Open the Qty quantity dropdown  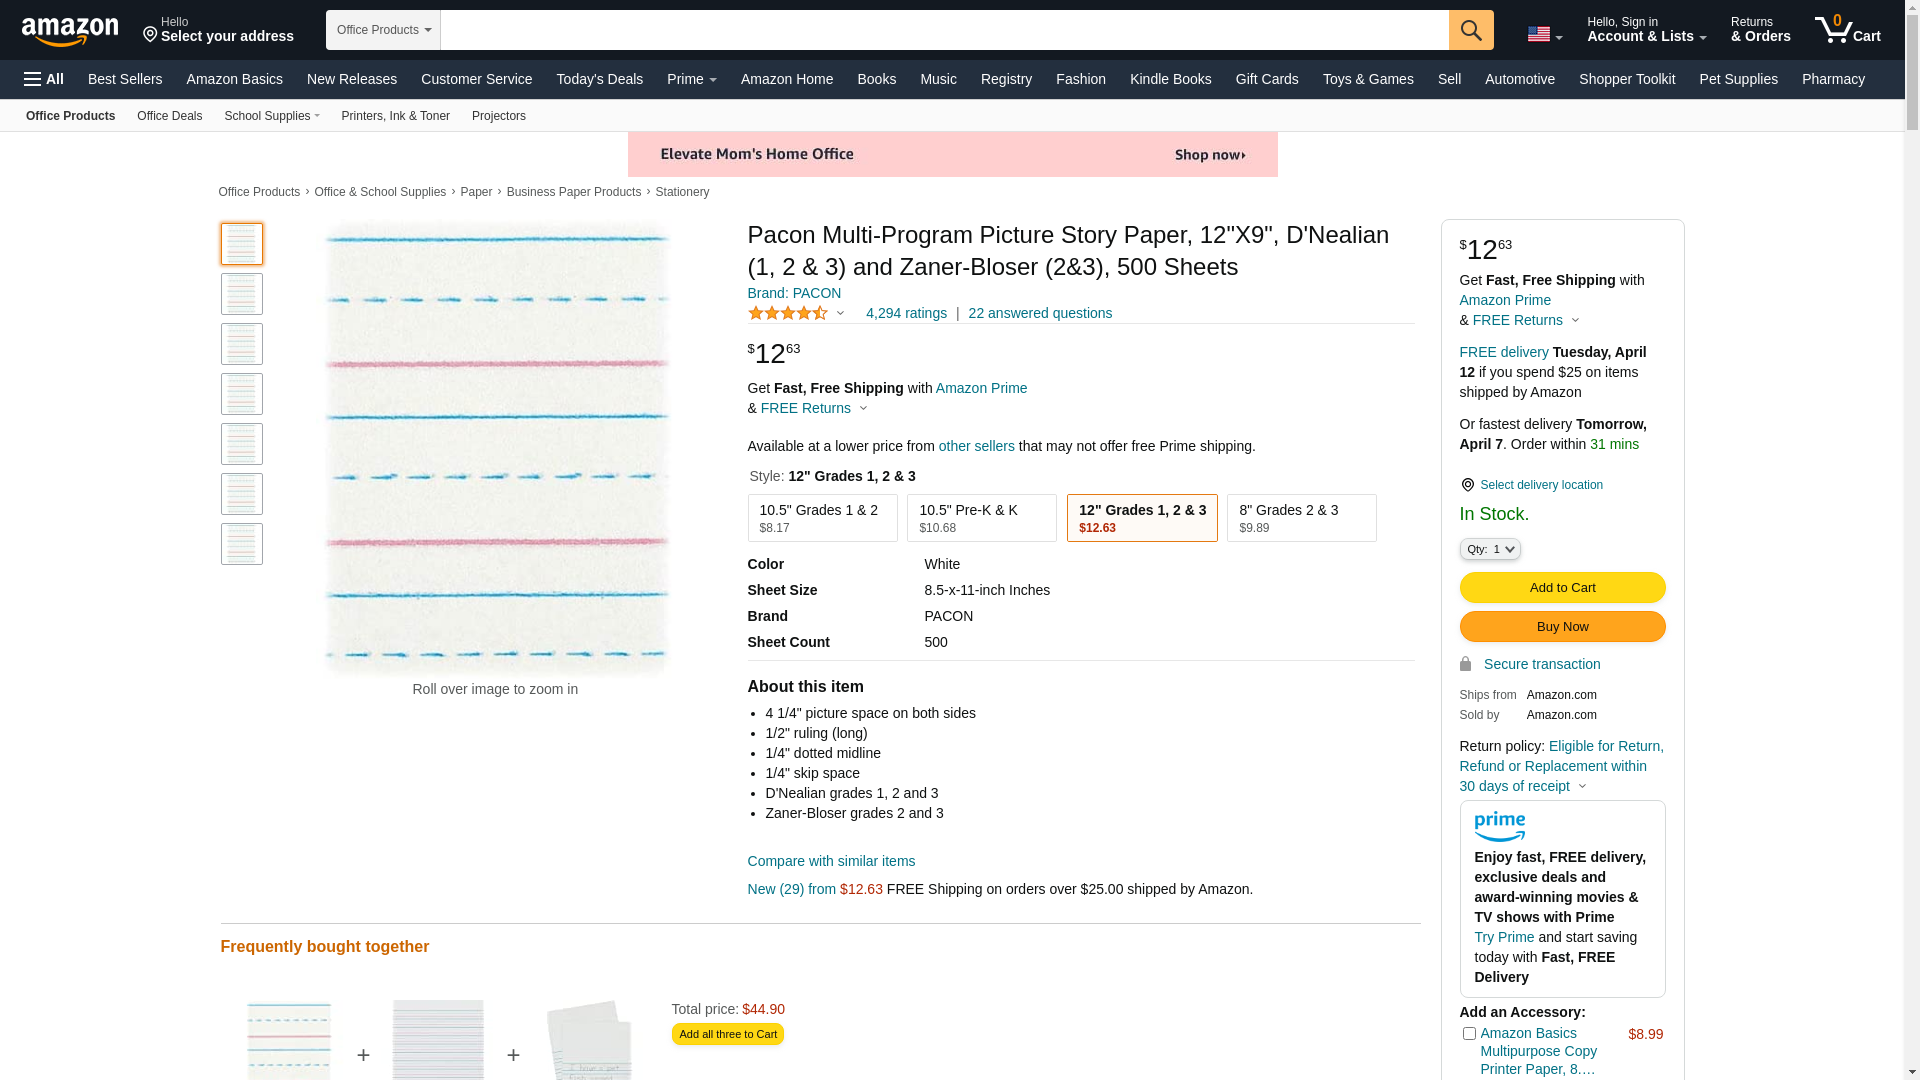tap(1489, 549)
